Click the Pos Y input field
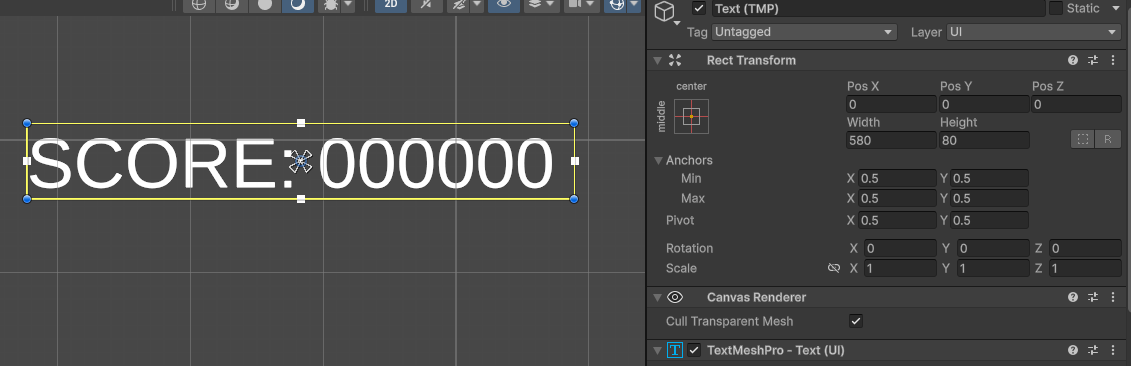 (985, 105)
